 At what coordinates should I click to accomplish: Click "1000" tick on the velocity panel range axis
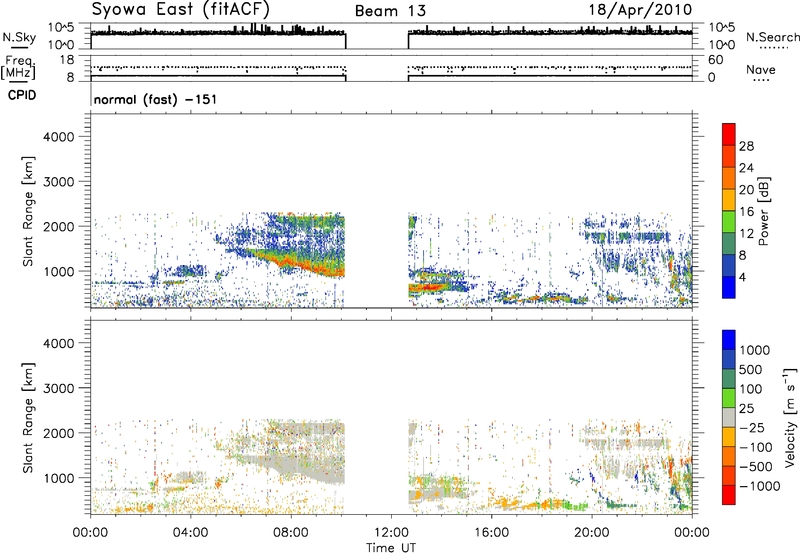[x=59, y=478]
